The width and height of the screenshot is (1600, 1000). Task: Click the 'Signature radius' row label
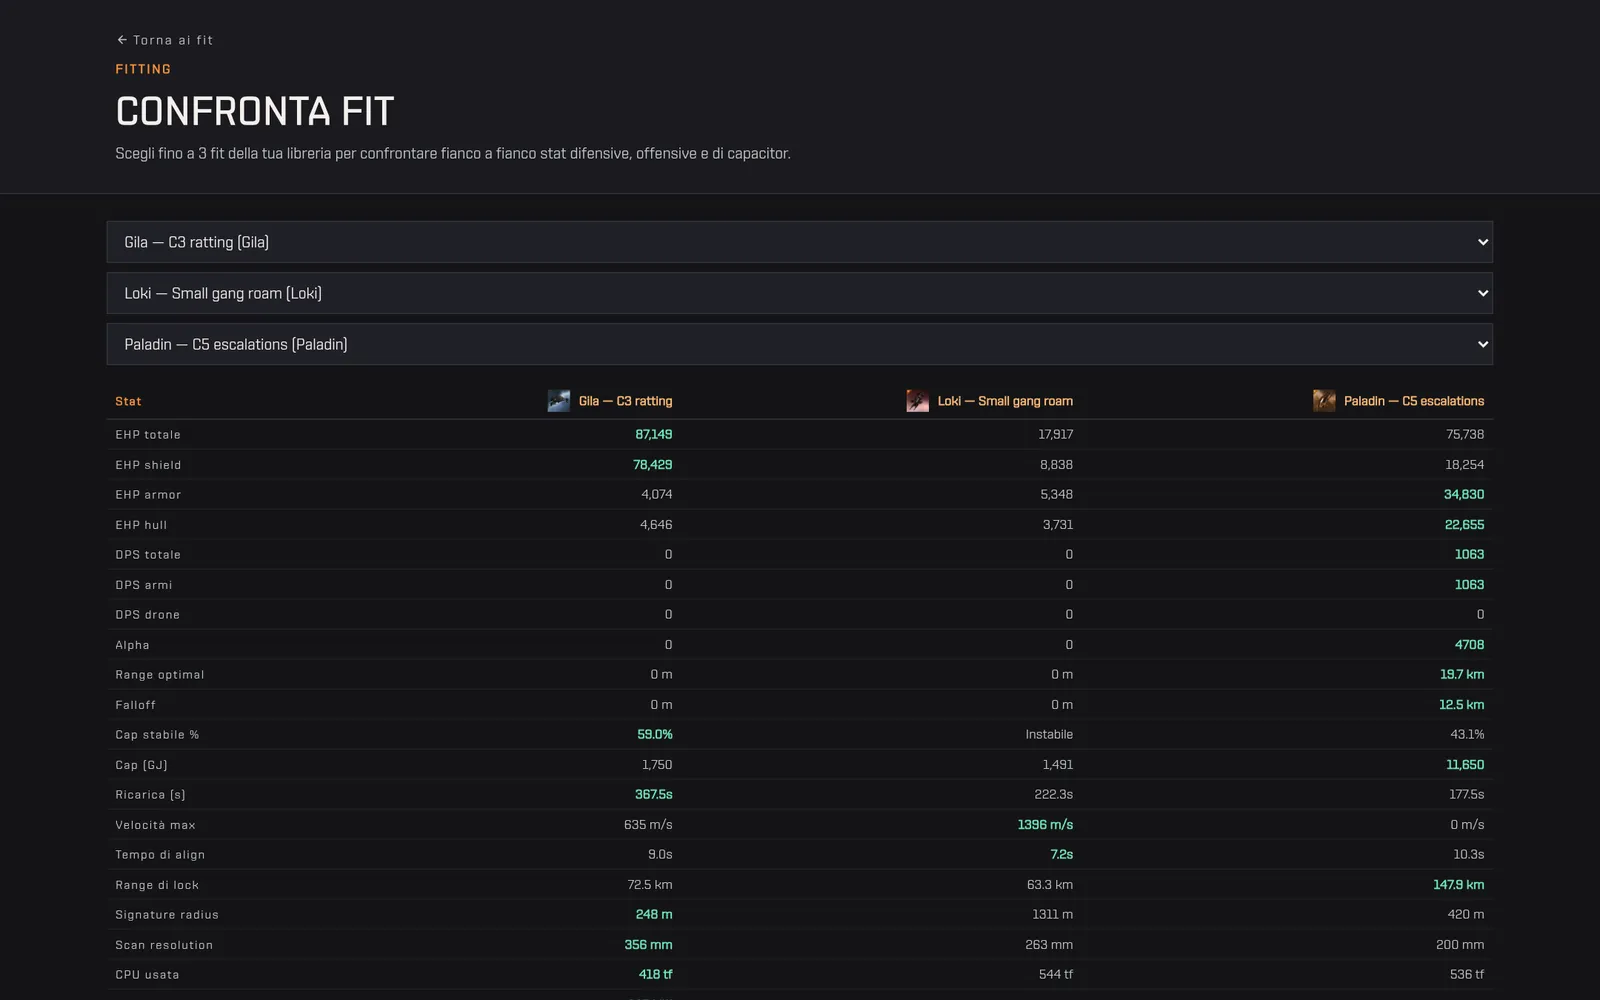point(167,915)
